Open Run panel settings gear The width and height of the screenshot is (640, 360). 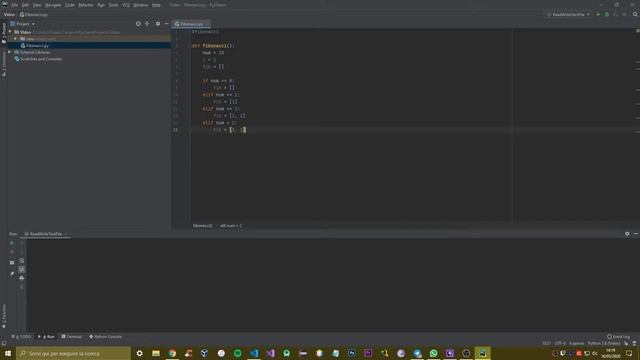[627, 234]
